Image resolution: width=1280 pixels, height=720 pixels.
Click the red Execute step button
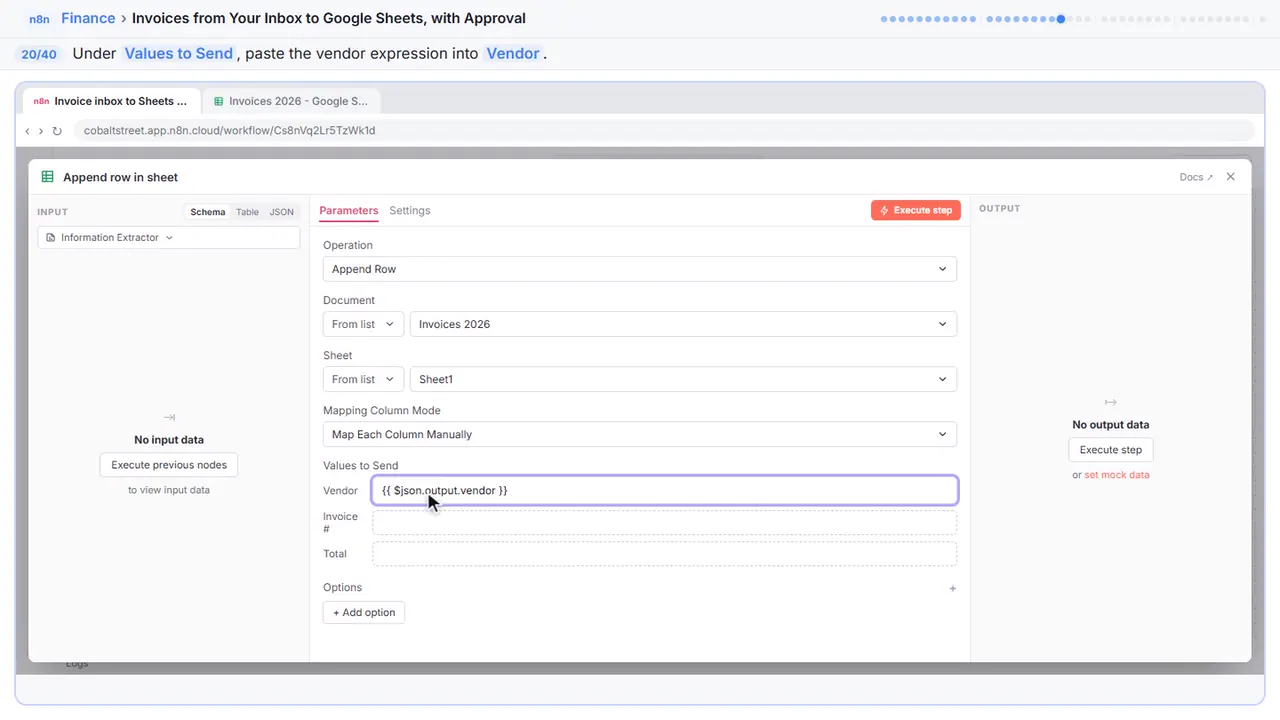[916, 211]
